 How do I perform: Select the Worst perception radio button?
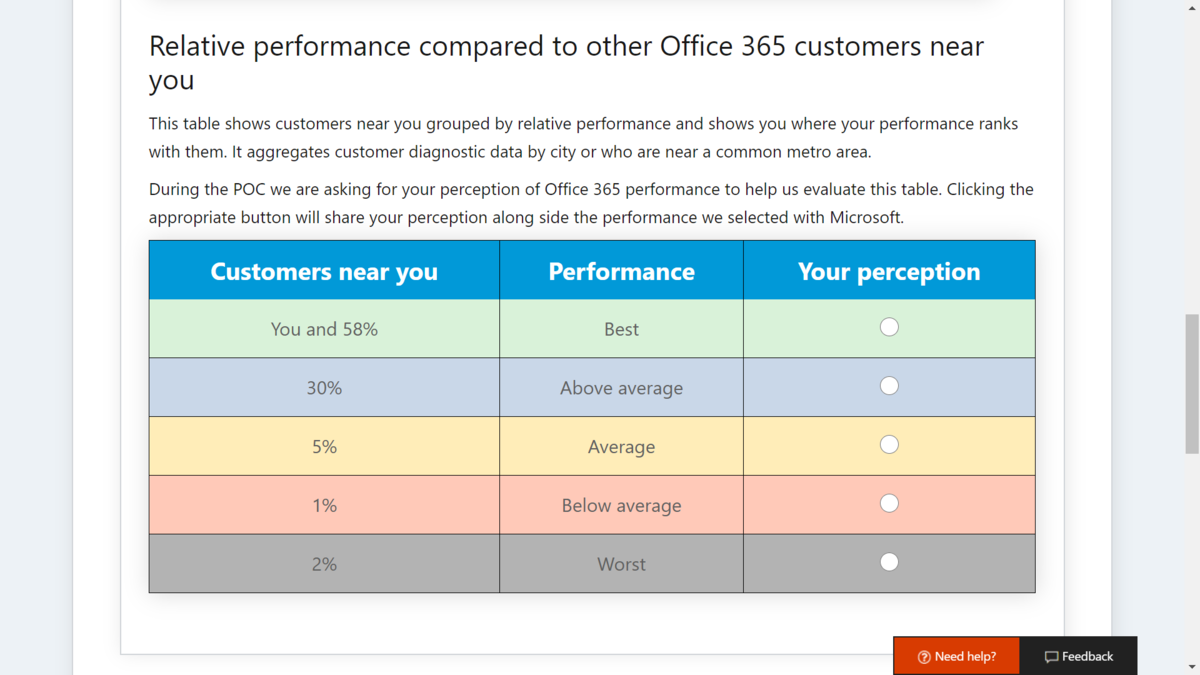tap(889, 562)
